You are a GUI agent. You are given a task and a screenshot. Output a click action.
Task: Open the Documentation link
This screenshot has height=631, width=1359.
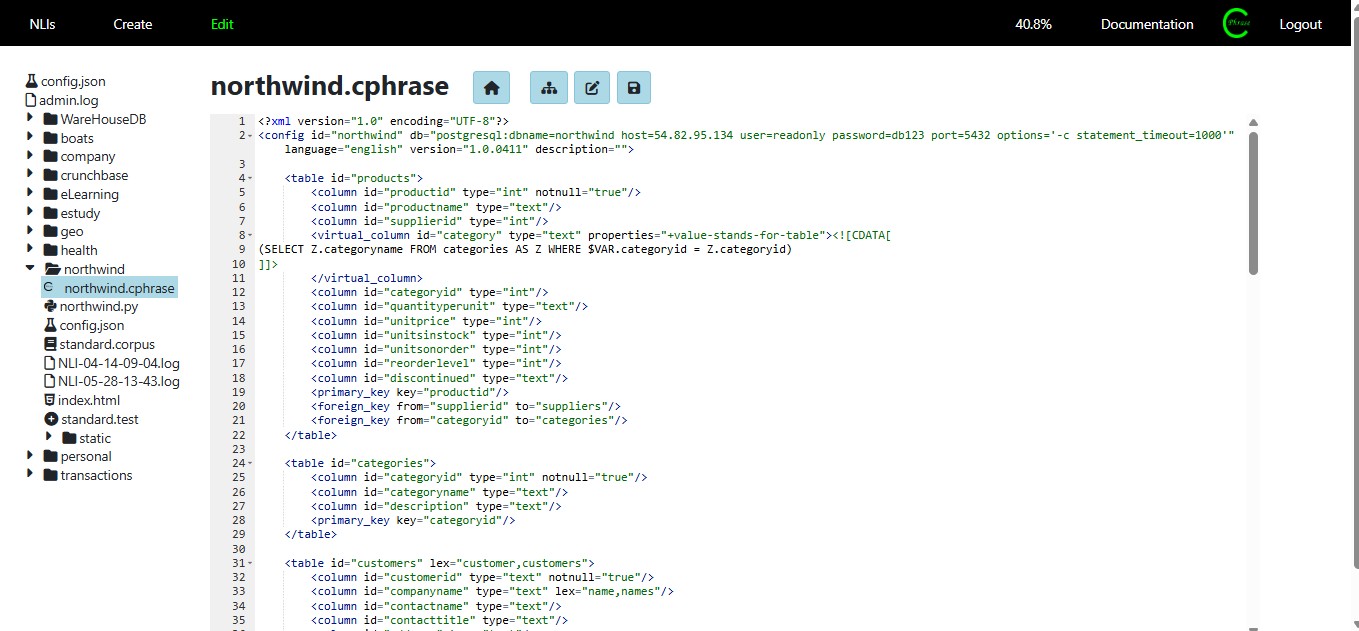(1146, 24)
